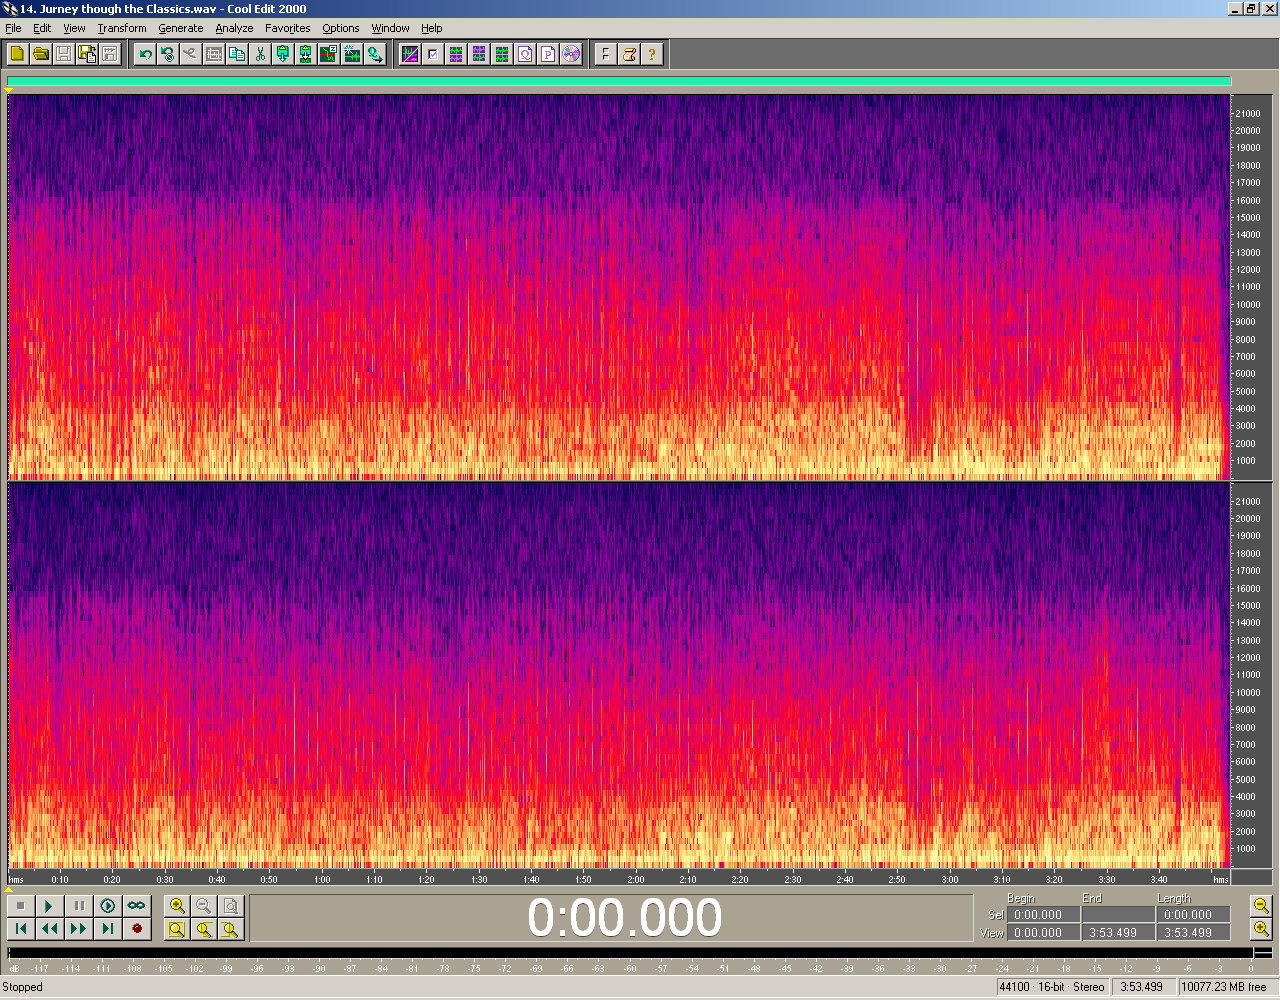Click Go to End transport button
This screenshot has width=1280, height=1000.
pyautogui.click(x=107, y=929)
